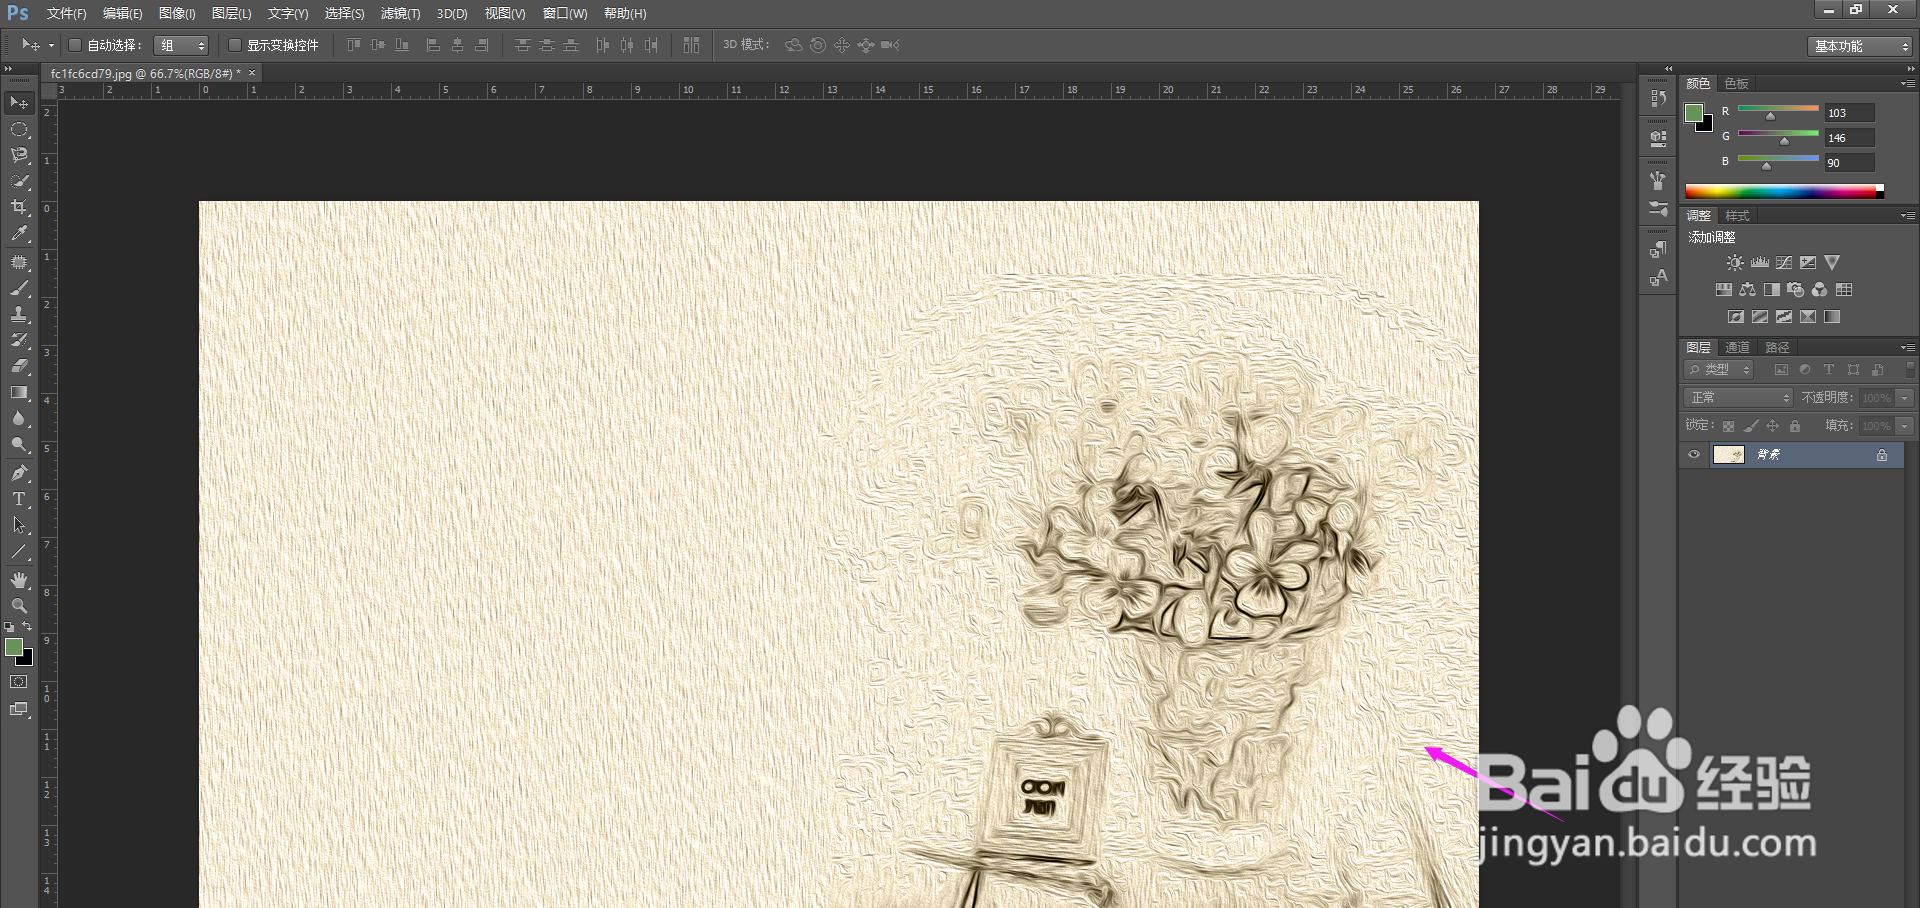Select the Crop tool
Viewport: 1920px width, 908px height.
[19, 207]
